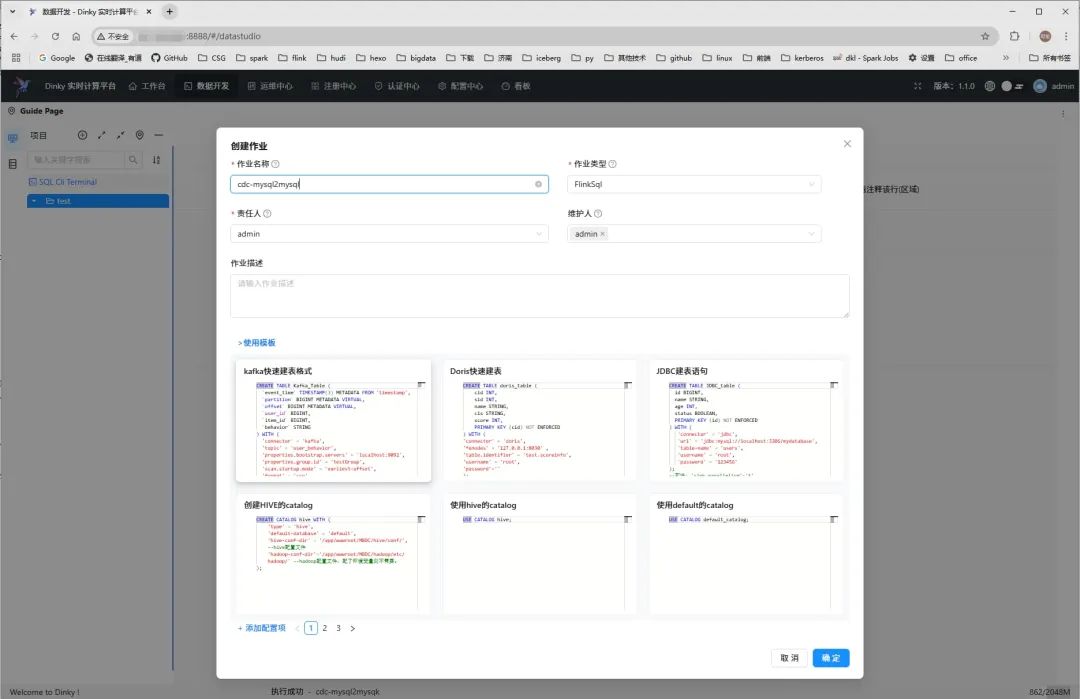This screenshot has height=699, width=1080.
Task: Collapse the 使用模板 section
Action: pos(257,342)
